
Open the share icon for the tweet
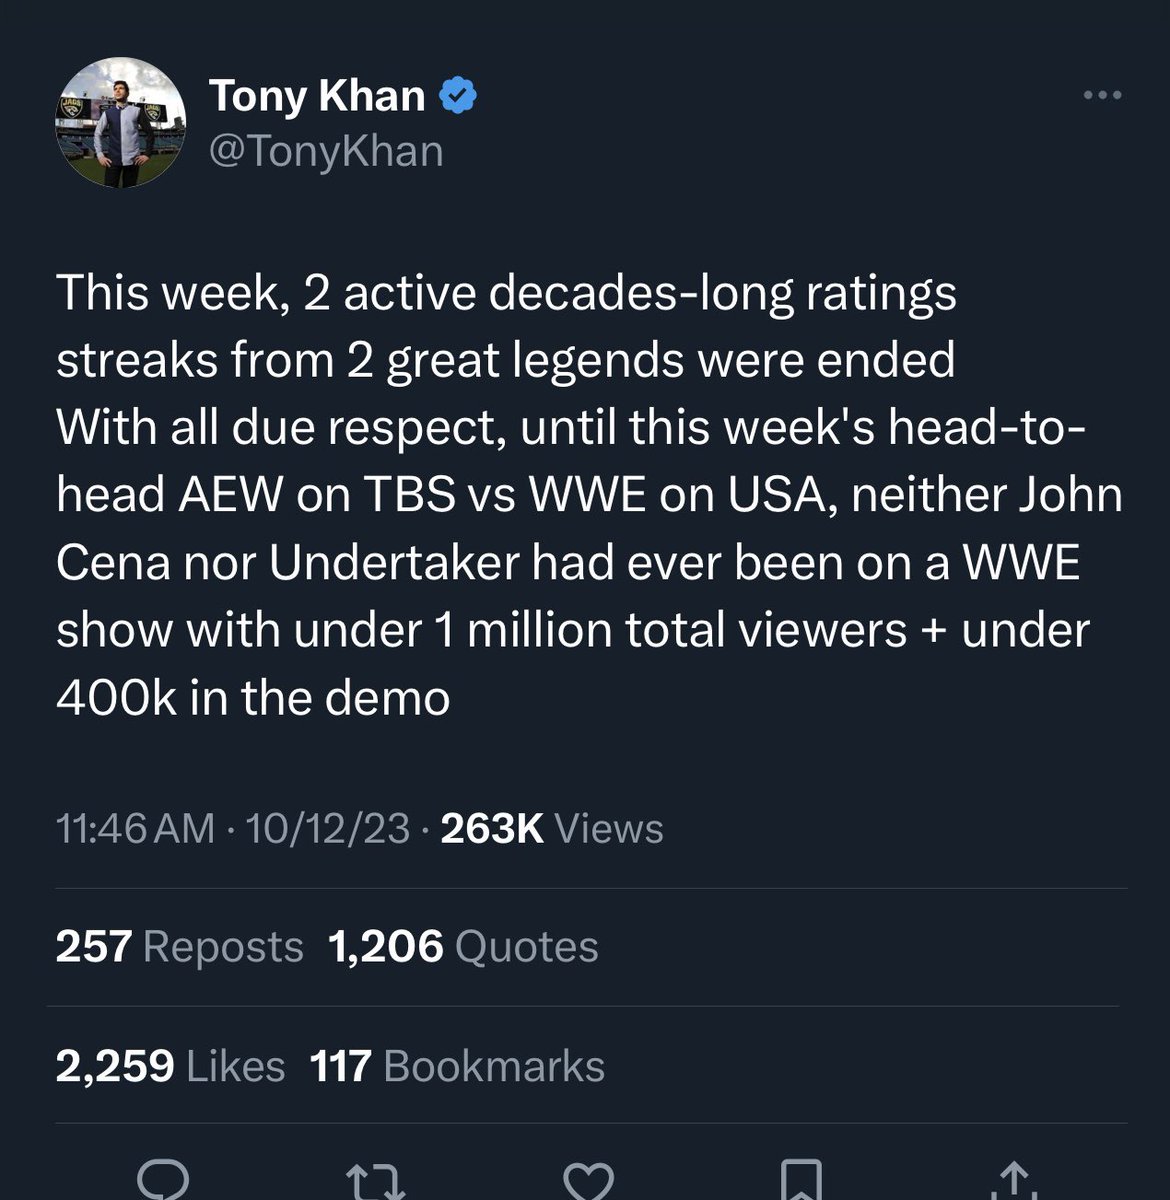(1012, 1180)
